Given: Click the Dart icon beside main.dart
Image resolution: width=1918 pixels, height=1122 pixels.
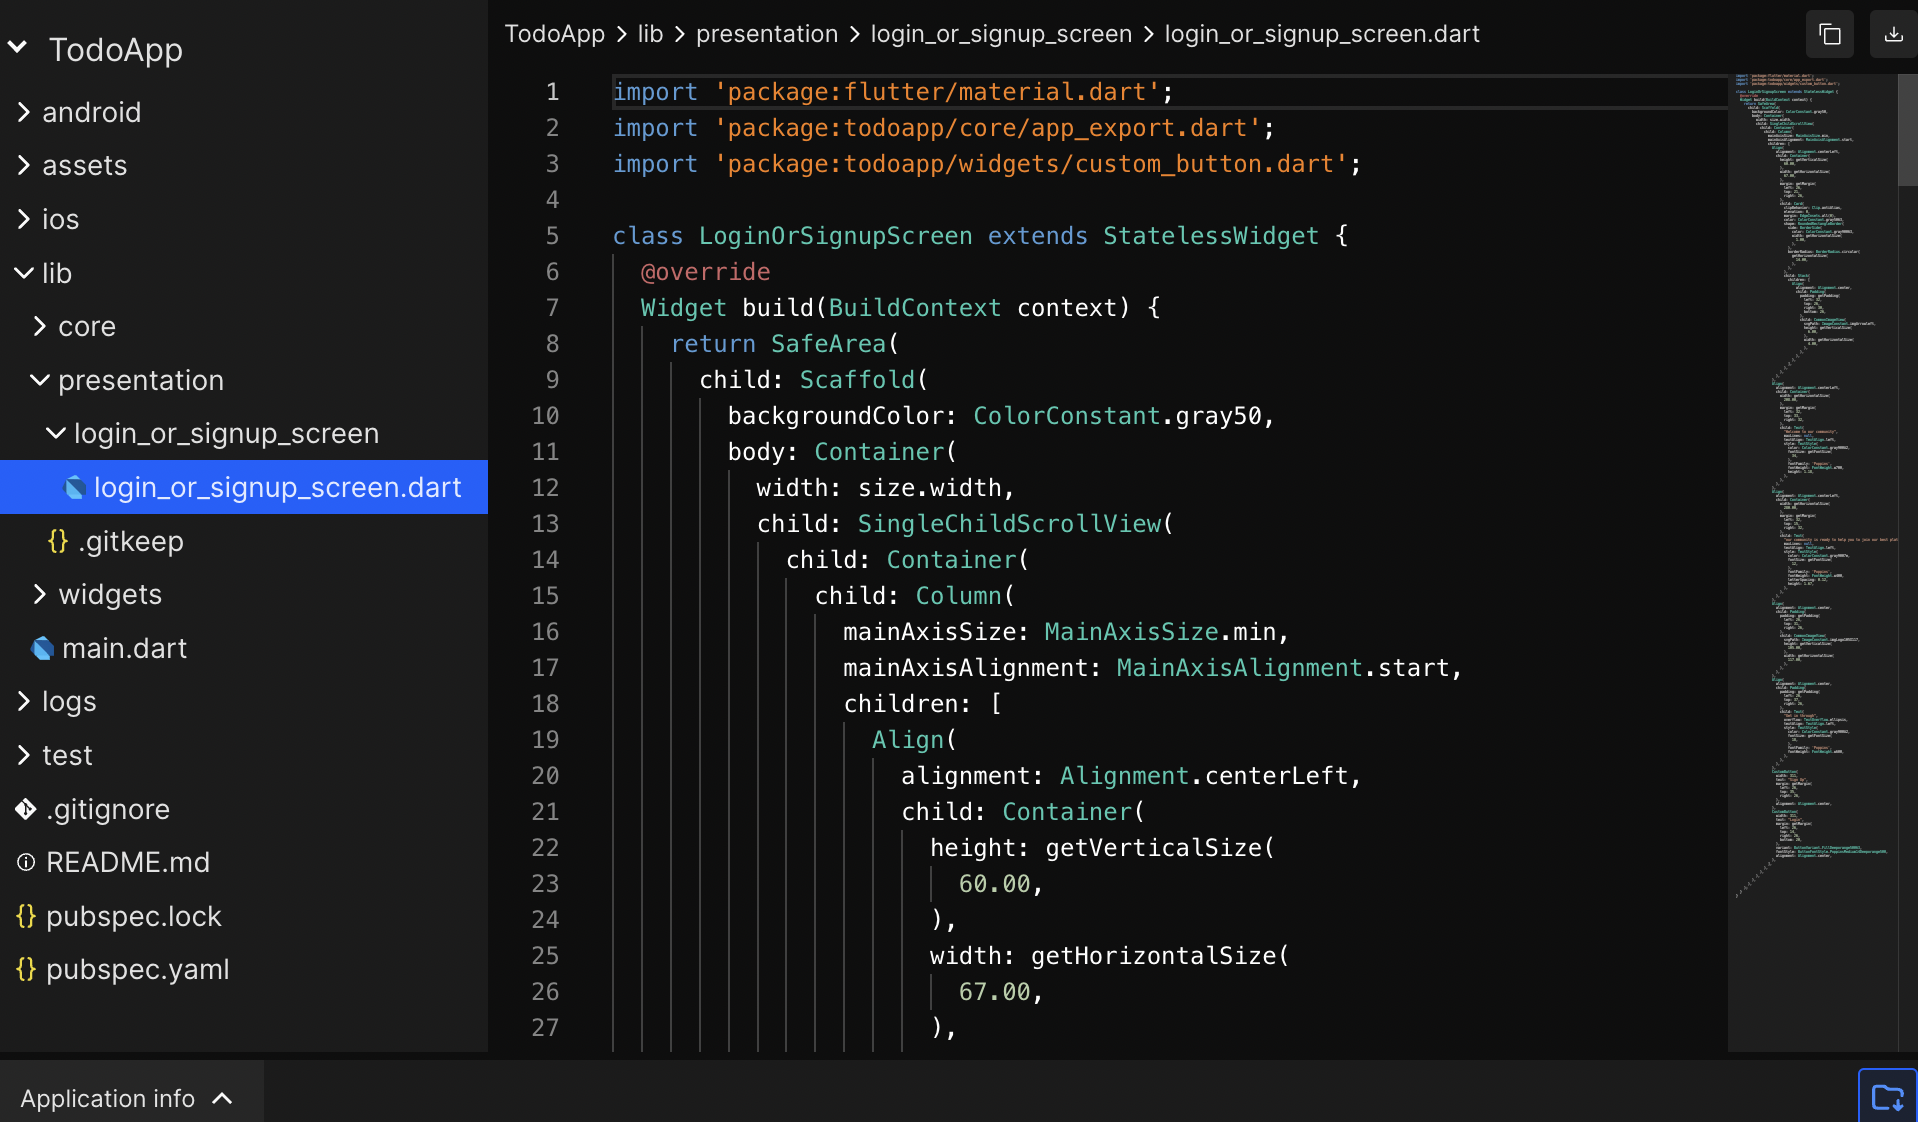Looking at the screenshot, I should coord(43,648).
